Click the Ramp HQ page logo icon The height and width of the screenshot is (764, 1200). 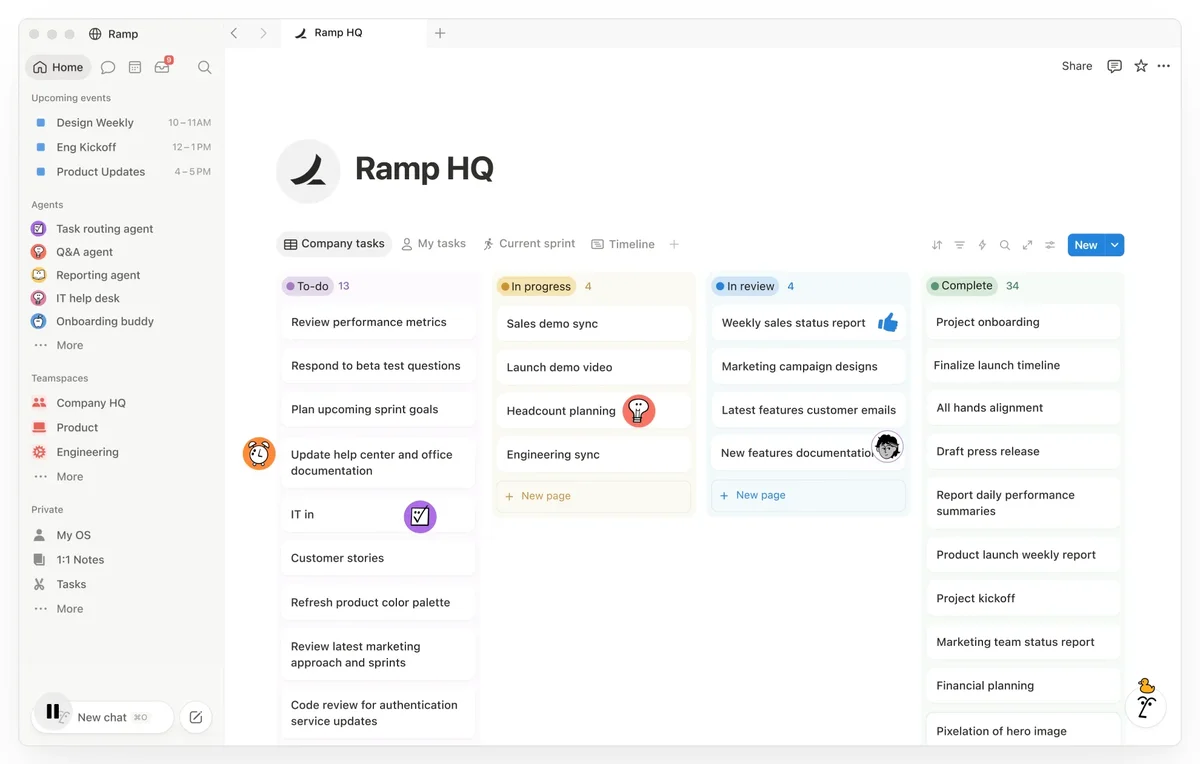tap(308, 171)
